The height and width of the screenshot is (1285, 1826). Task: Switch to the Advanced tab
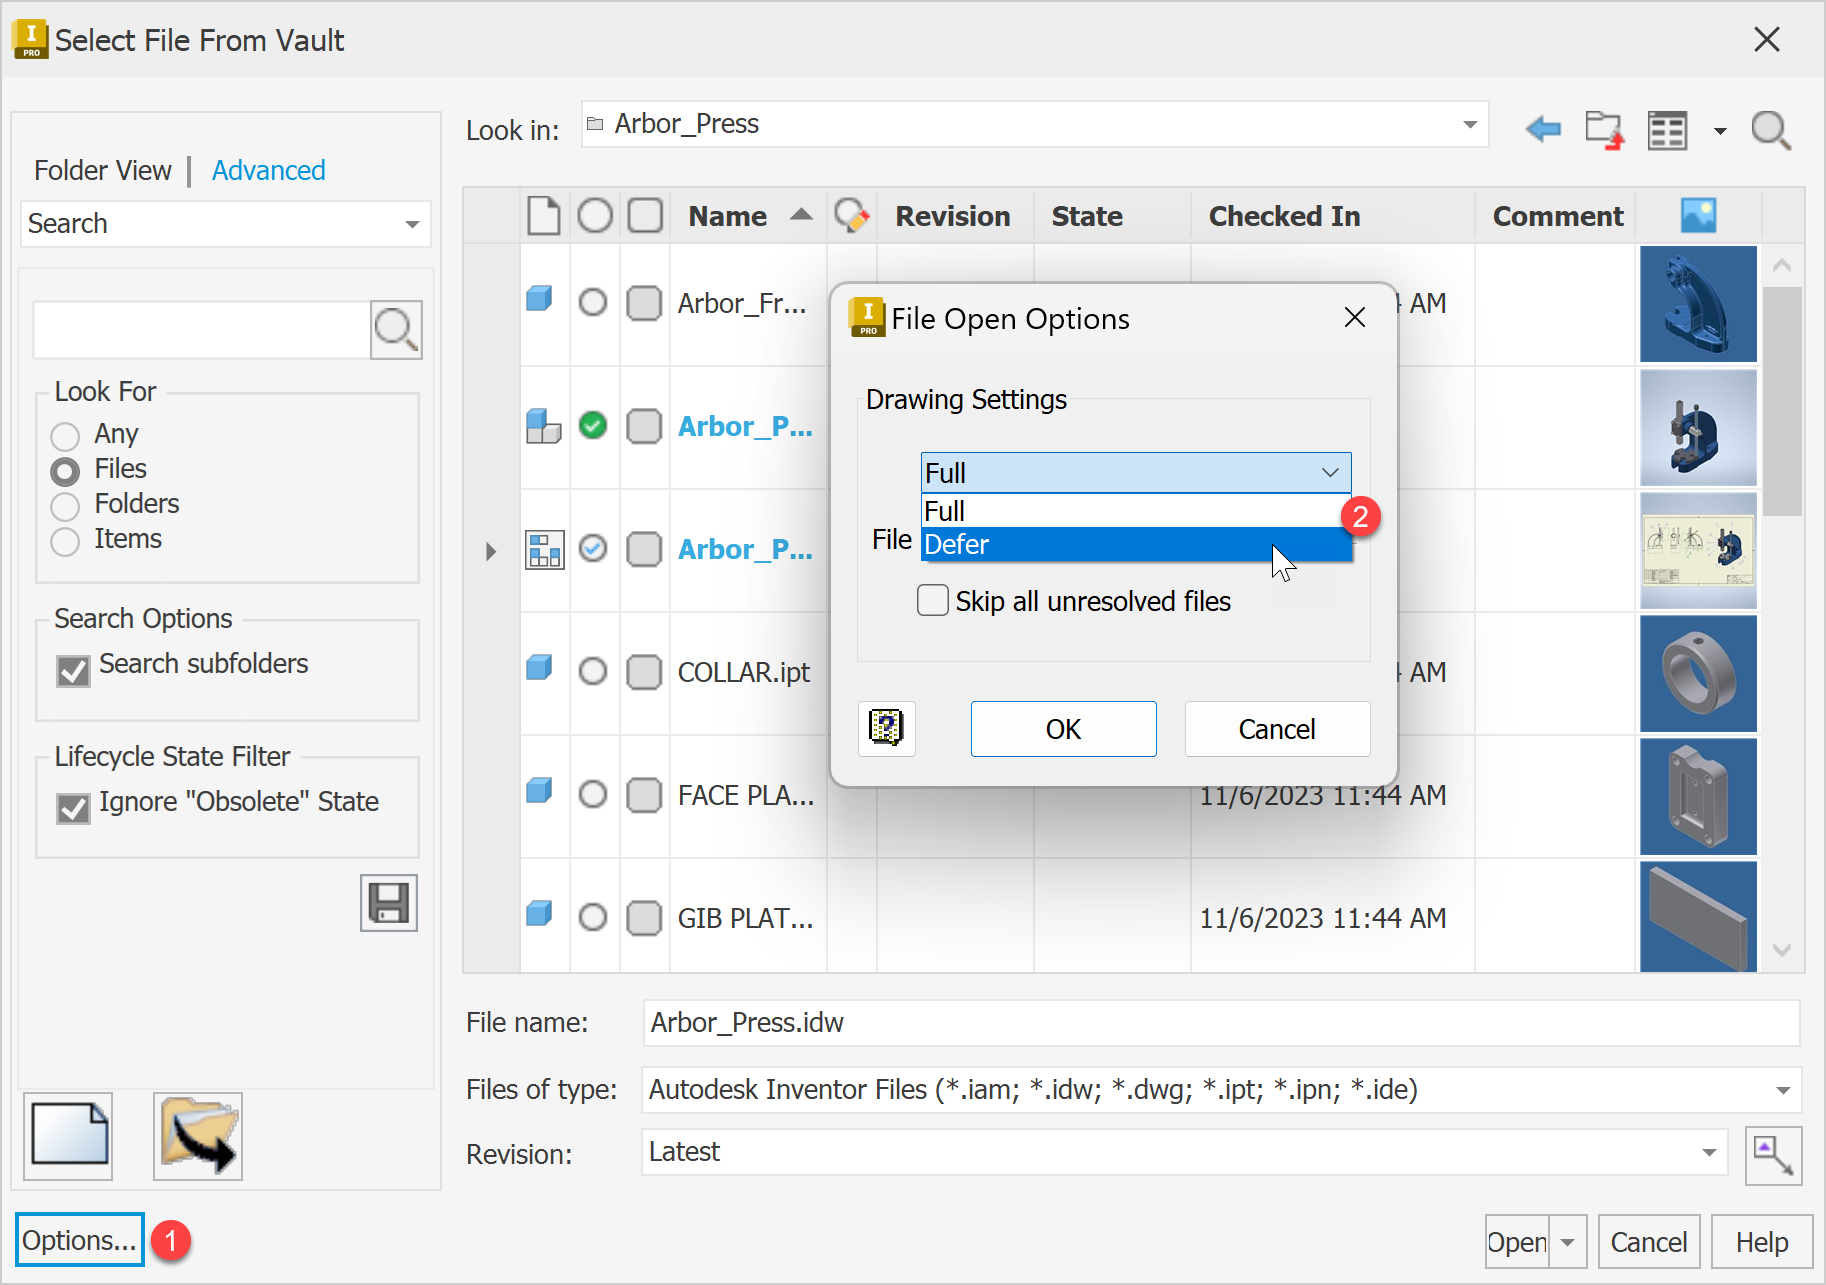[268, 170]
